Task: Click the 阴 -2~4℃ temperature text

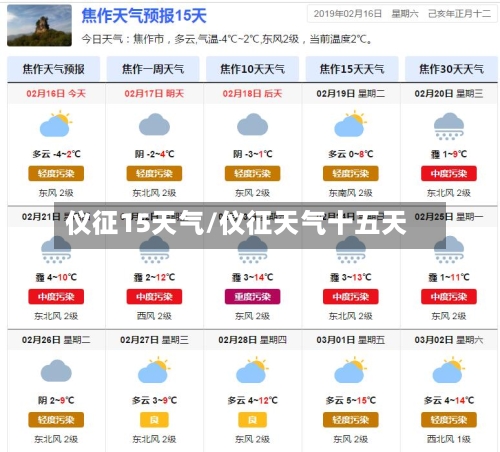Action: 154,154
